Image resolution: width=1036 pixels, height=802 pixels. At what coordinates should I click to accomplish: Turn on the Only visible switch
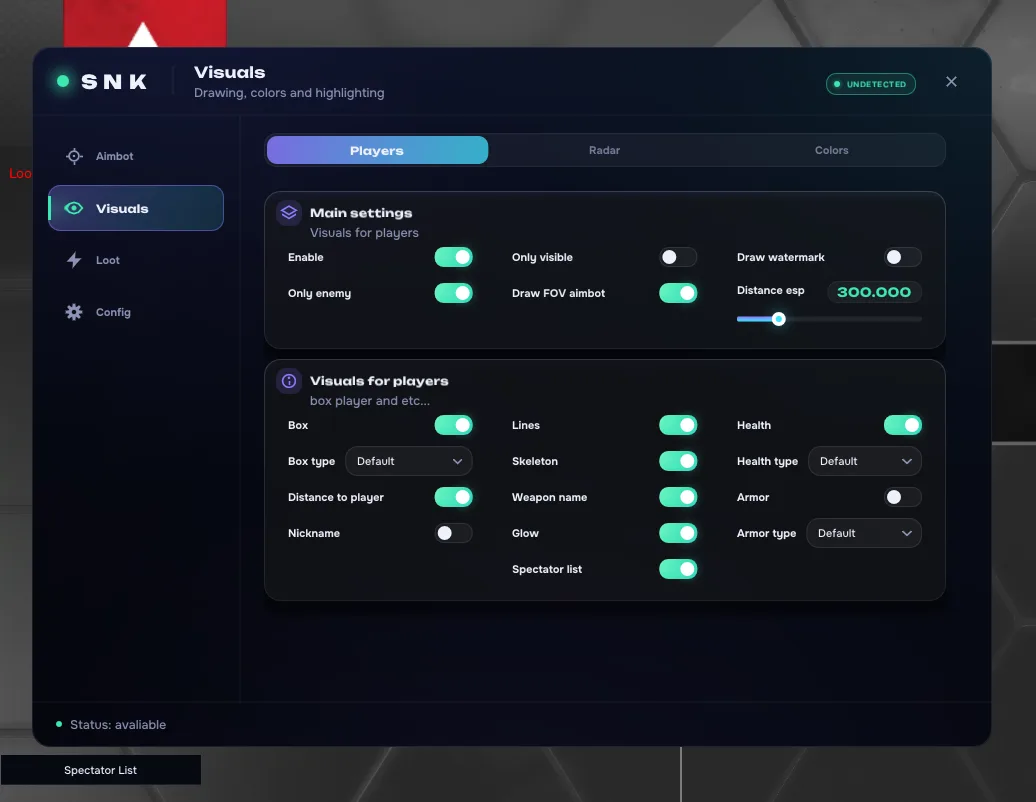pyautogui.click(x=678, y=257)
